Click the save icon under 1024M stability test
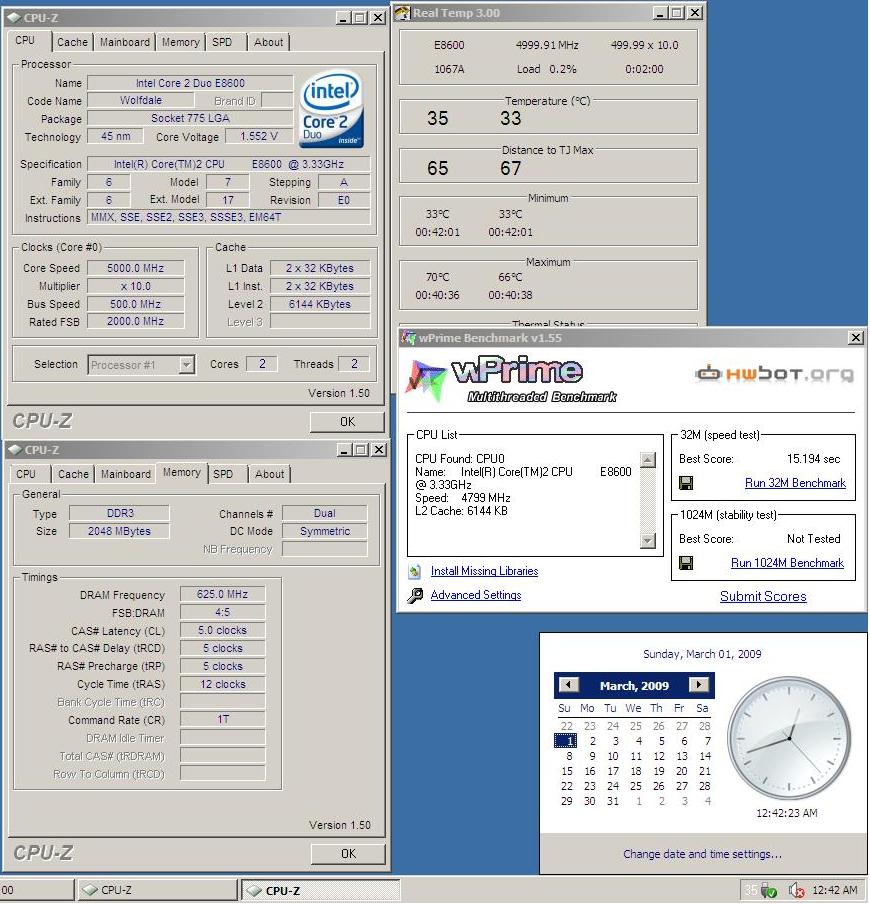The image size is (870, 905). click(686, 563)
